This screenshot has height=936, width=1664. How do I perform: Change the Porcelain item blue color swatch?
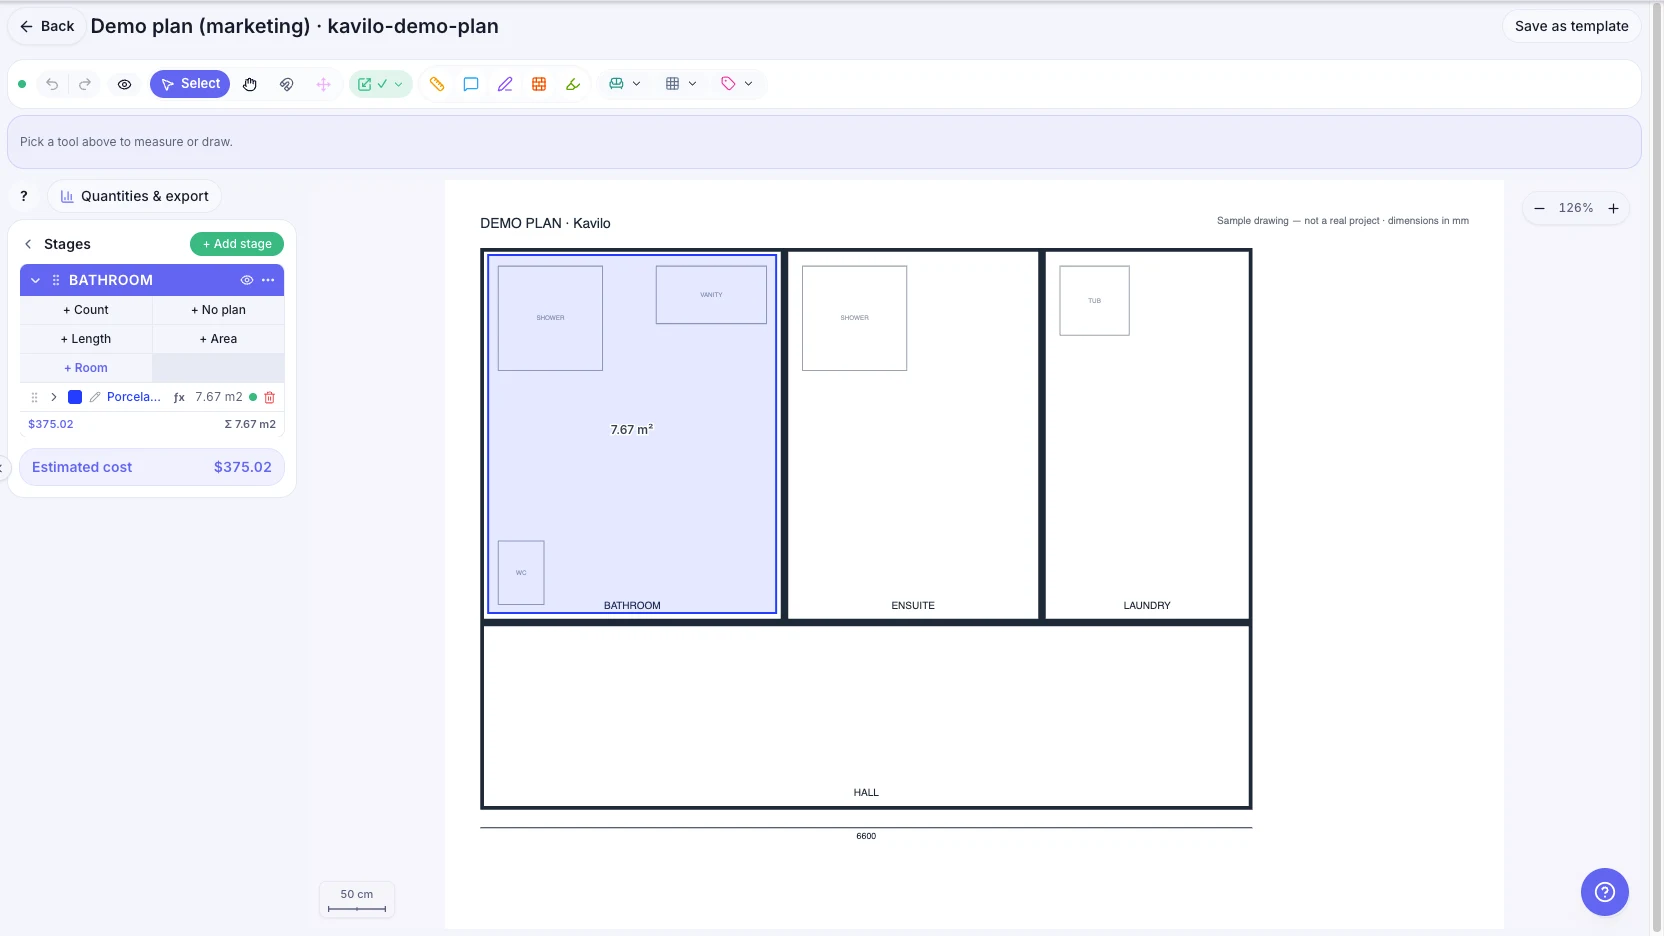coord(75,397)
